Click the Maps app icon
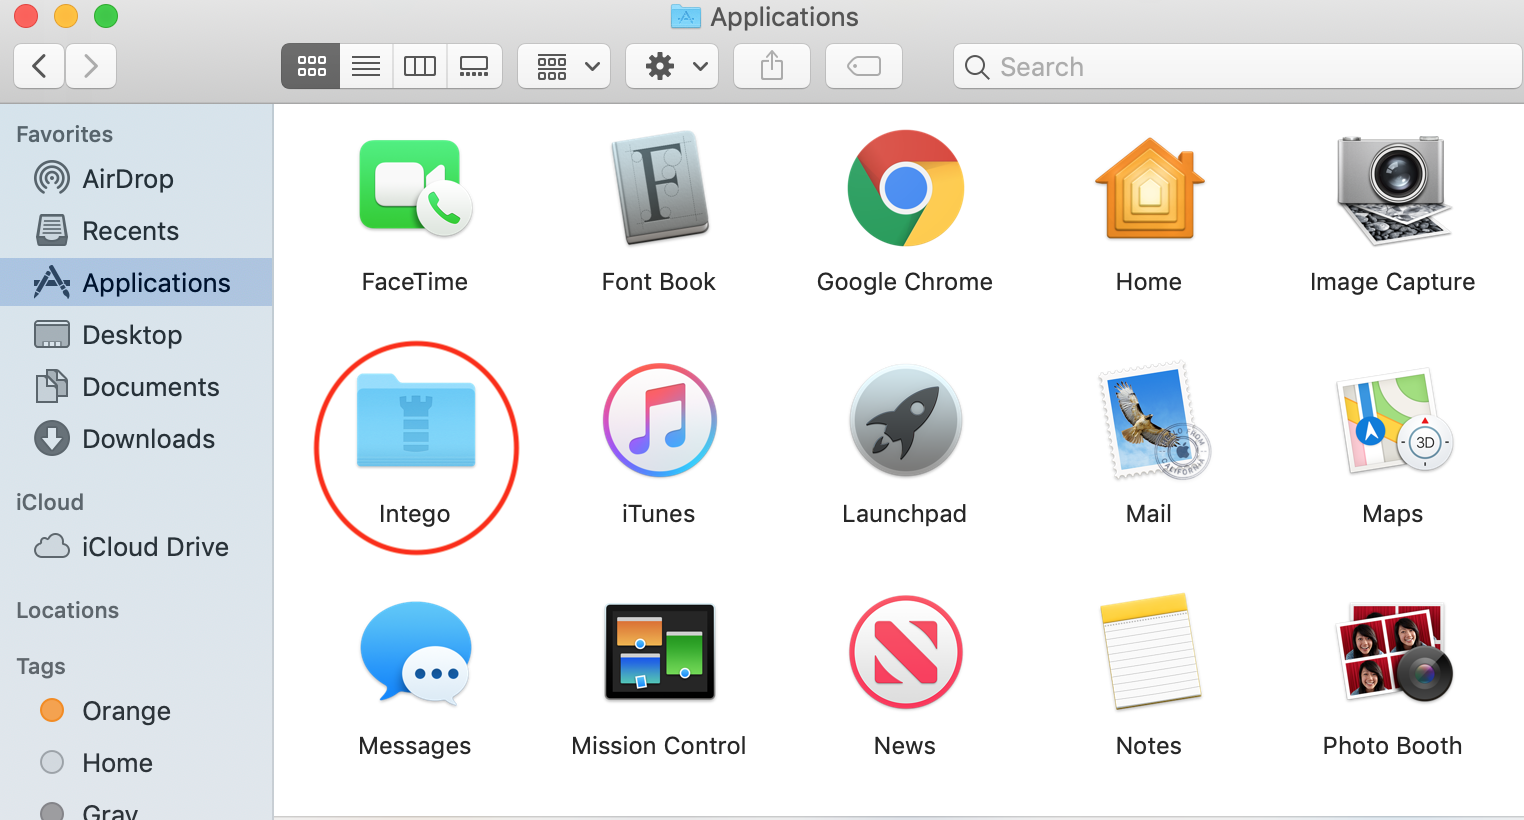The width and height of the screenshot is (1524, 820). pyautogui.click(x=1394, y=420)
